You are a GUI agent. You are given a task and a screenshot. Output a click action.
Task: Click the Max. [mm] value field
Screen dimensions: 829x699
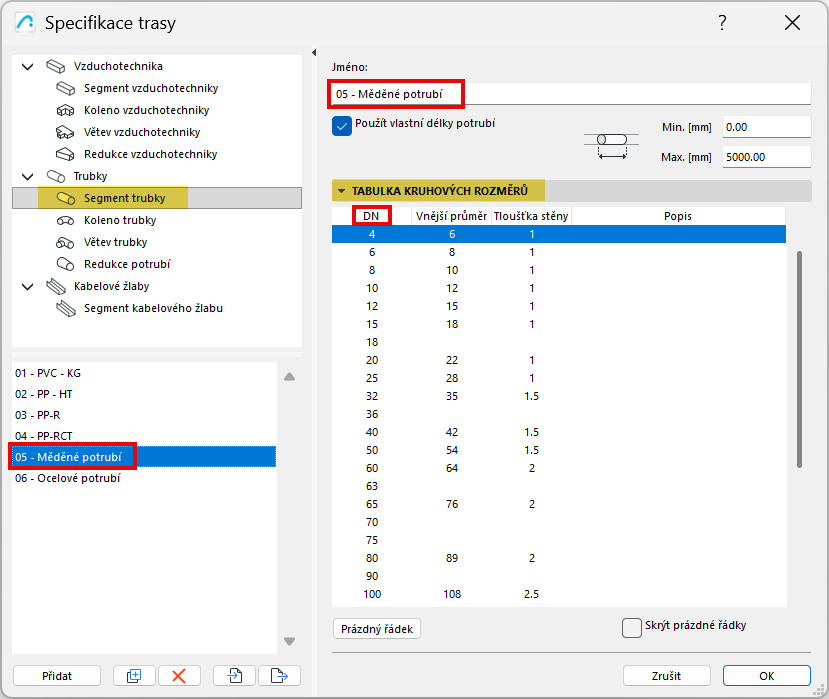point(767,157)
